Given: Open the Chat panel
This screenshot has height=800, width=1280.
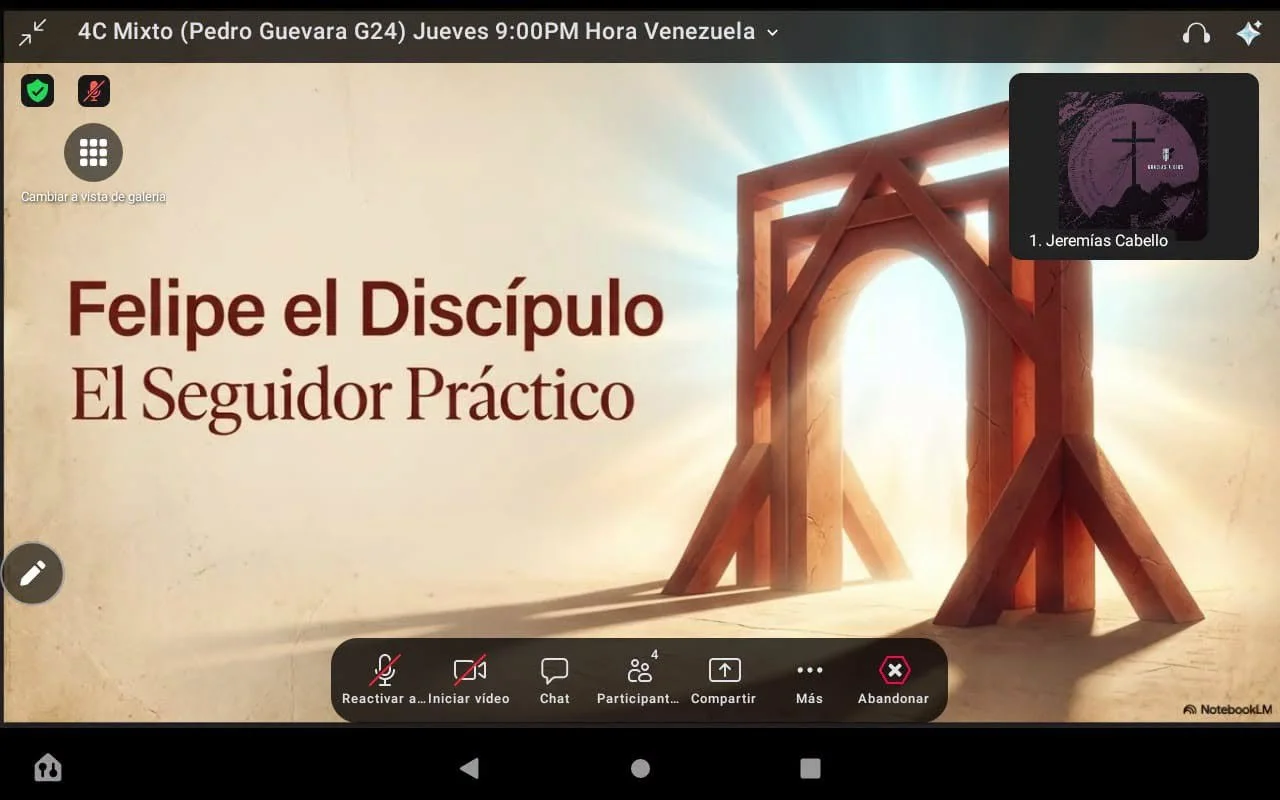Looking at the screenshot, I should (554, 681).
